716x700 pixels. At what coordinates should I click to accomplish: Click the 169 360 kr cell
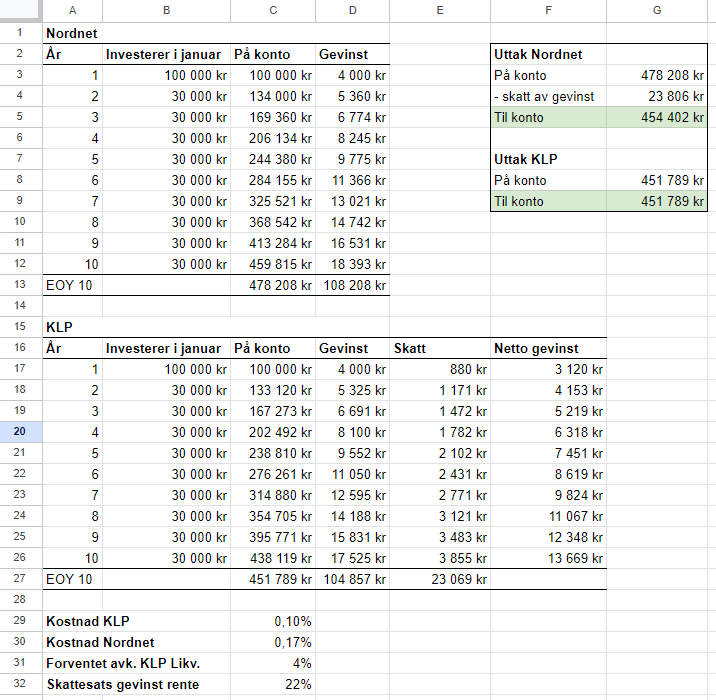click(273, 117)
